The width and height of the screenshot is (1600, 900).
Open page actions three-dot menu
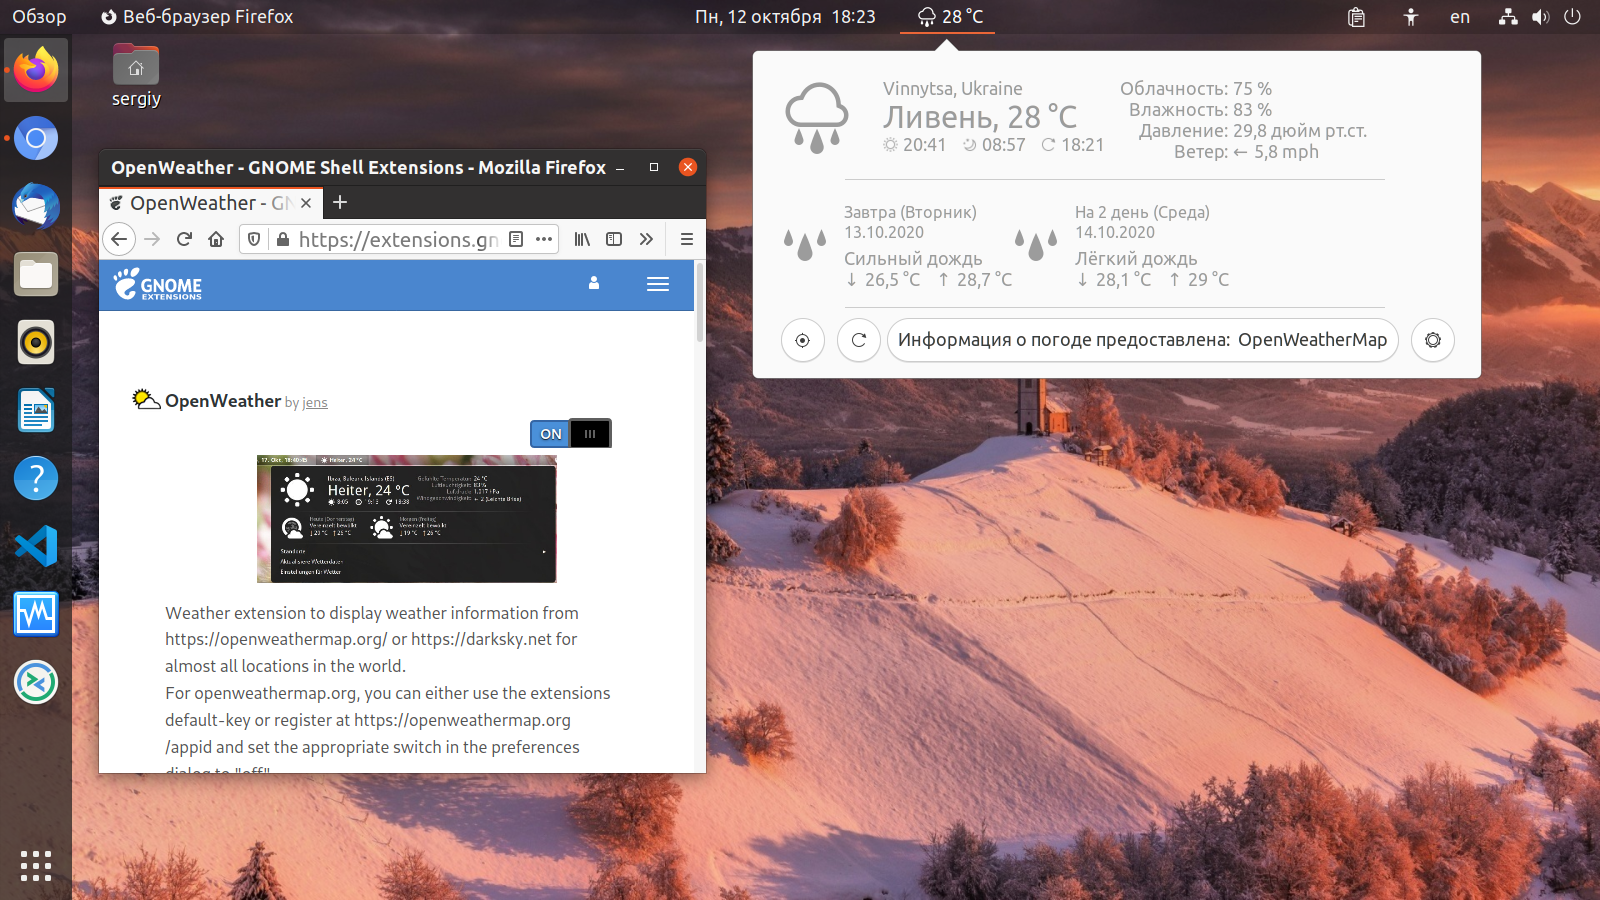pyautogui.click(x=544, y=239)
